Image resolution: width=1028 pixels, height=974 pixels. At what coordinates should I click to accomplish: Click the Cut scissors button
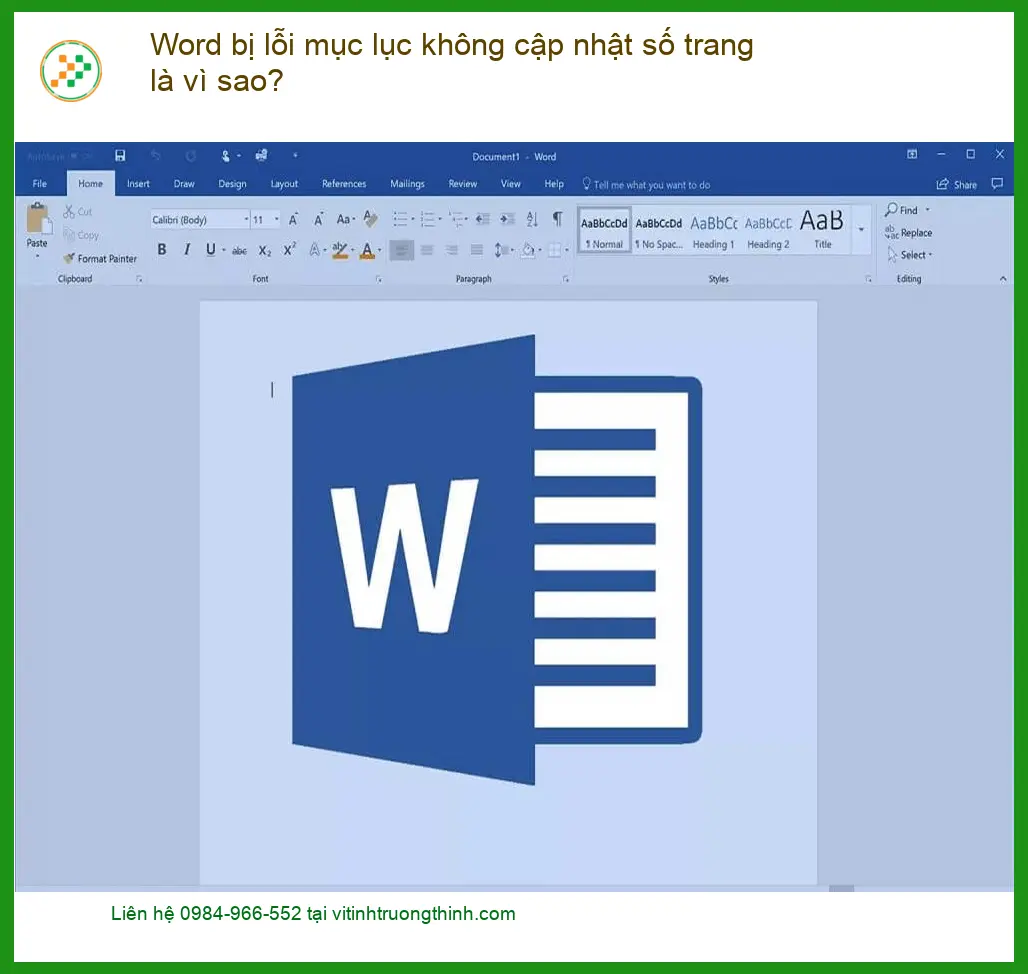78,212
